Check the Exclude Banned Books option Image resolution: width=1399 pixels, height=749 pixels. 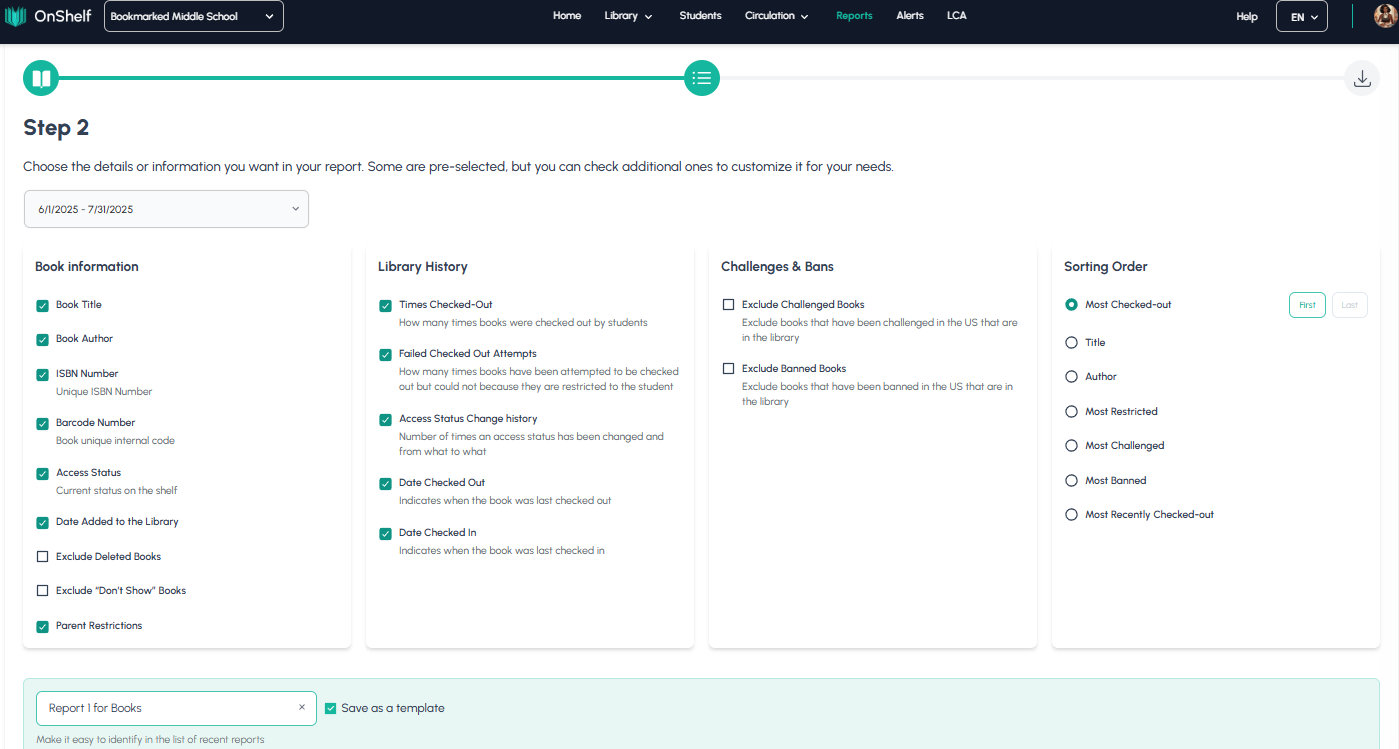click(728, 369)
